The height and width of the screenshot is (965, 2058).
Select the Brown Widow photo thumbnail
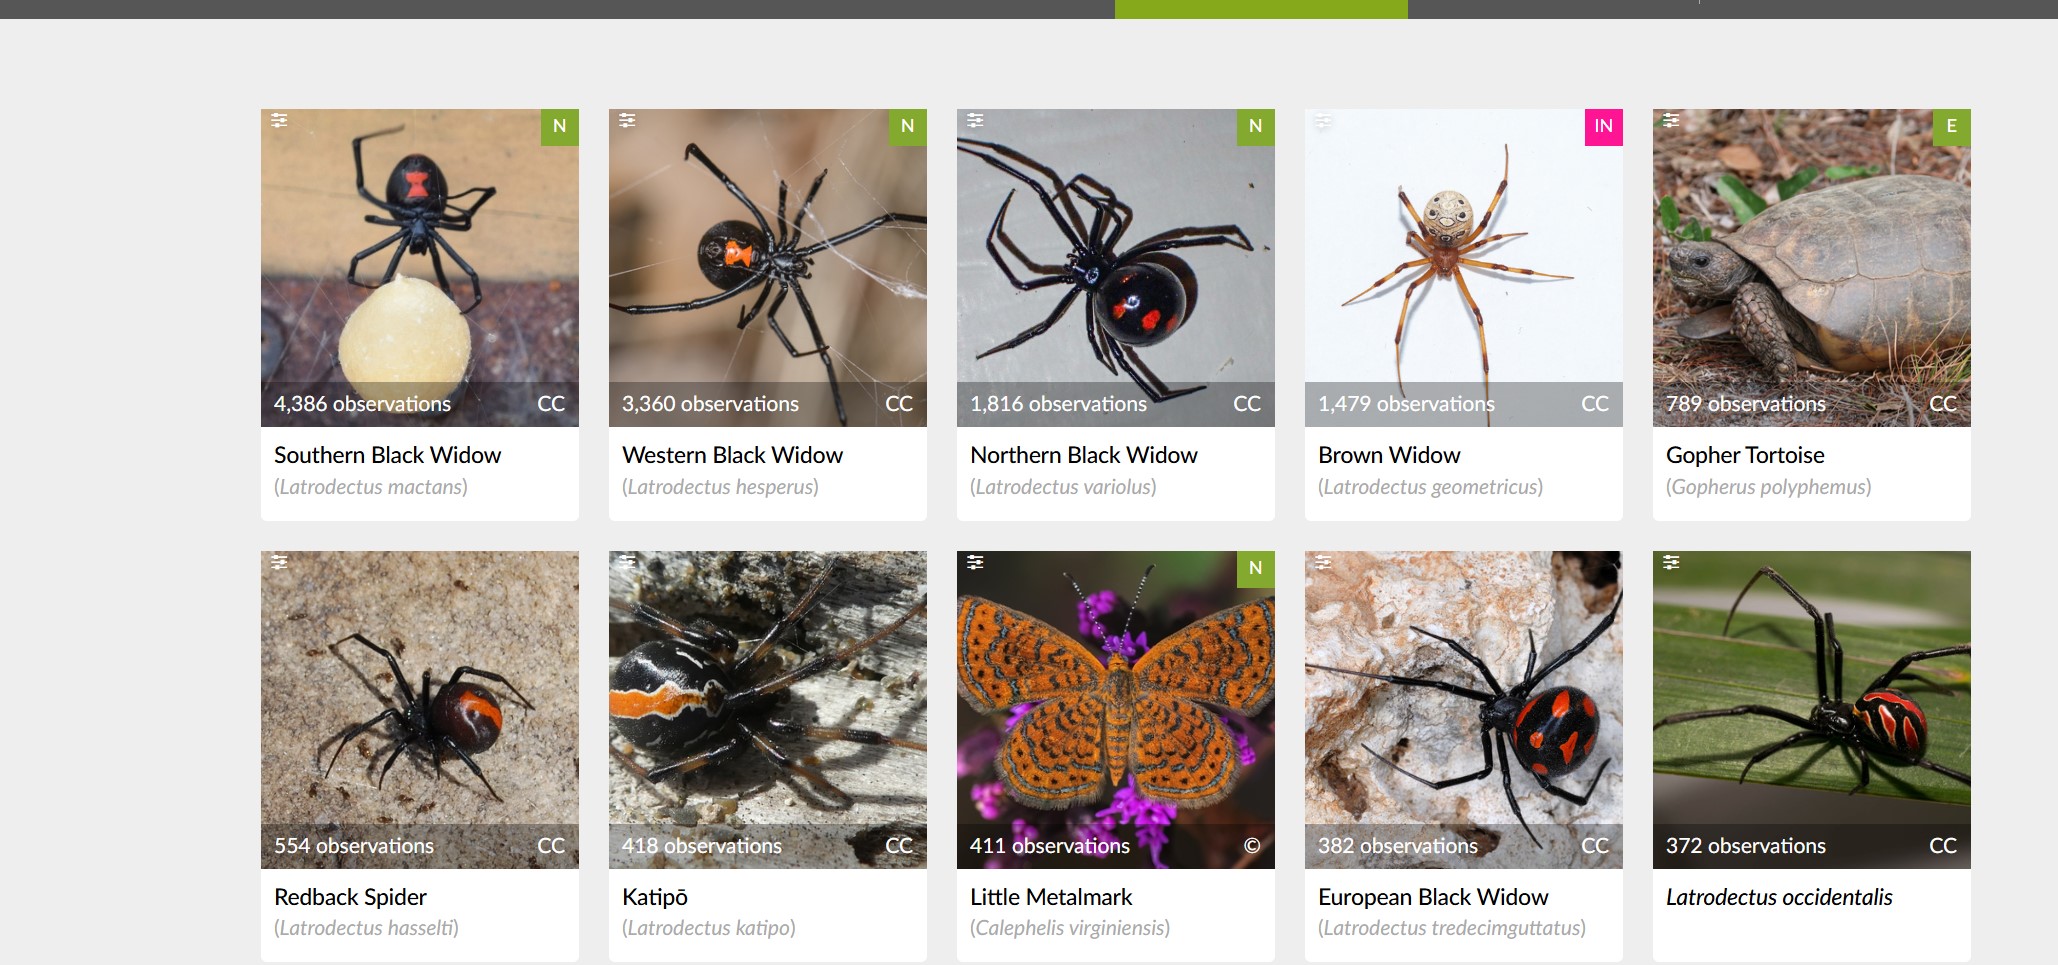click(1463, 267)
